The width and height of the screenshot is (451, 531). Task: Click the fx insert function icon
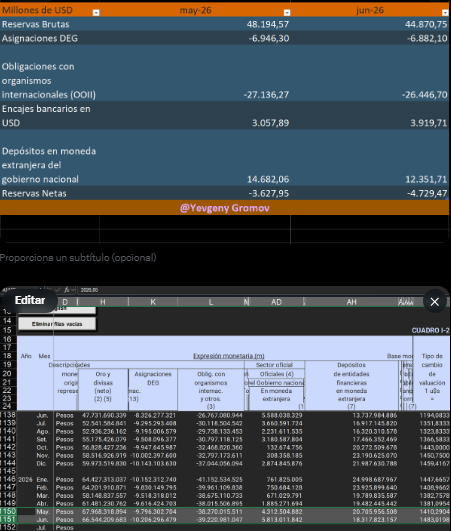tap(67, 290)
